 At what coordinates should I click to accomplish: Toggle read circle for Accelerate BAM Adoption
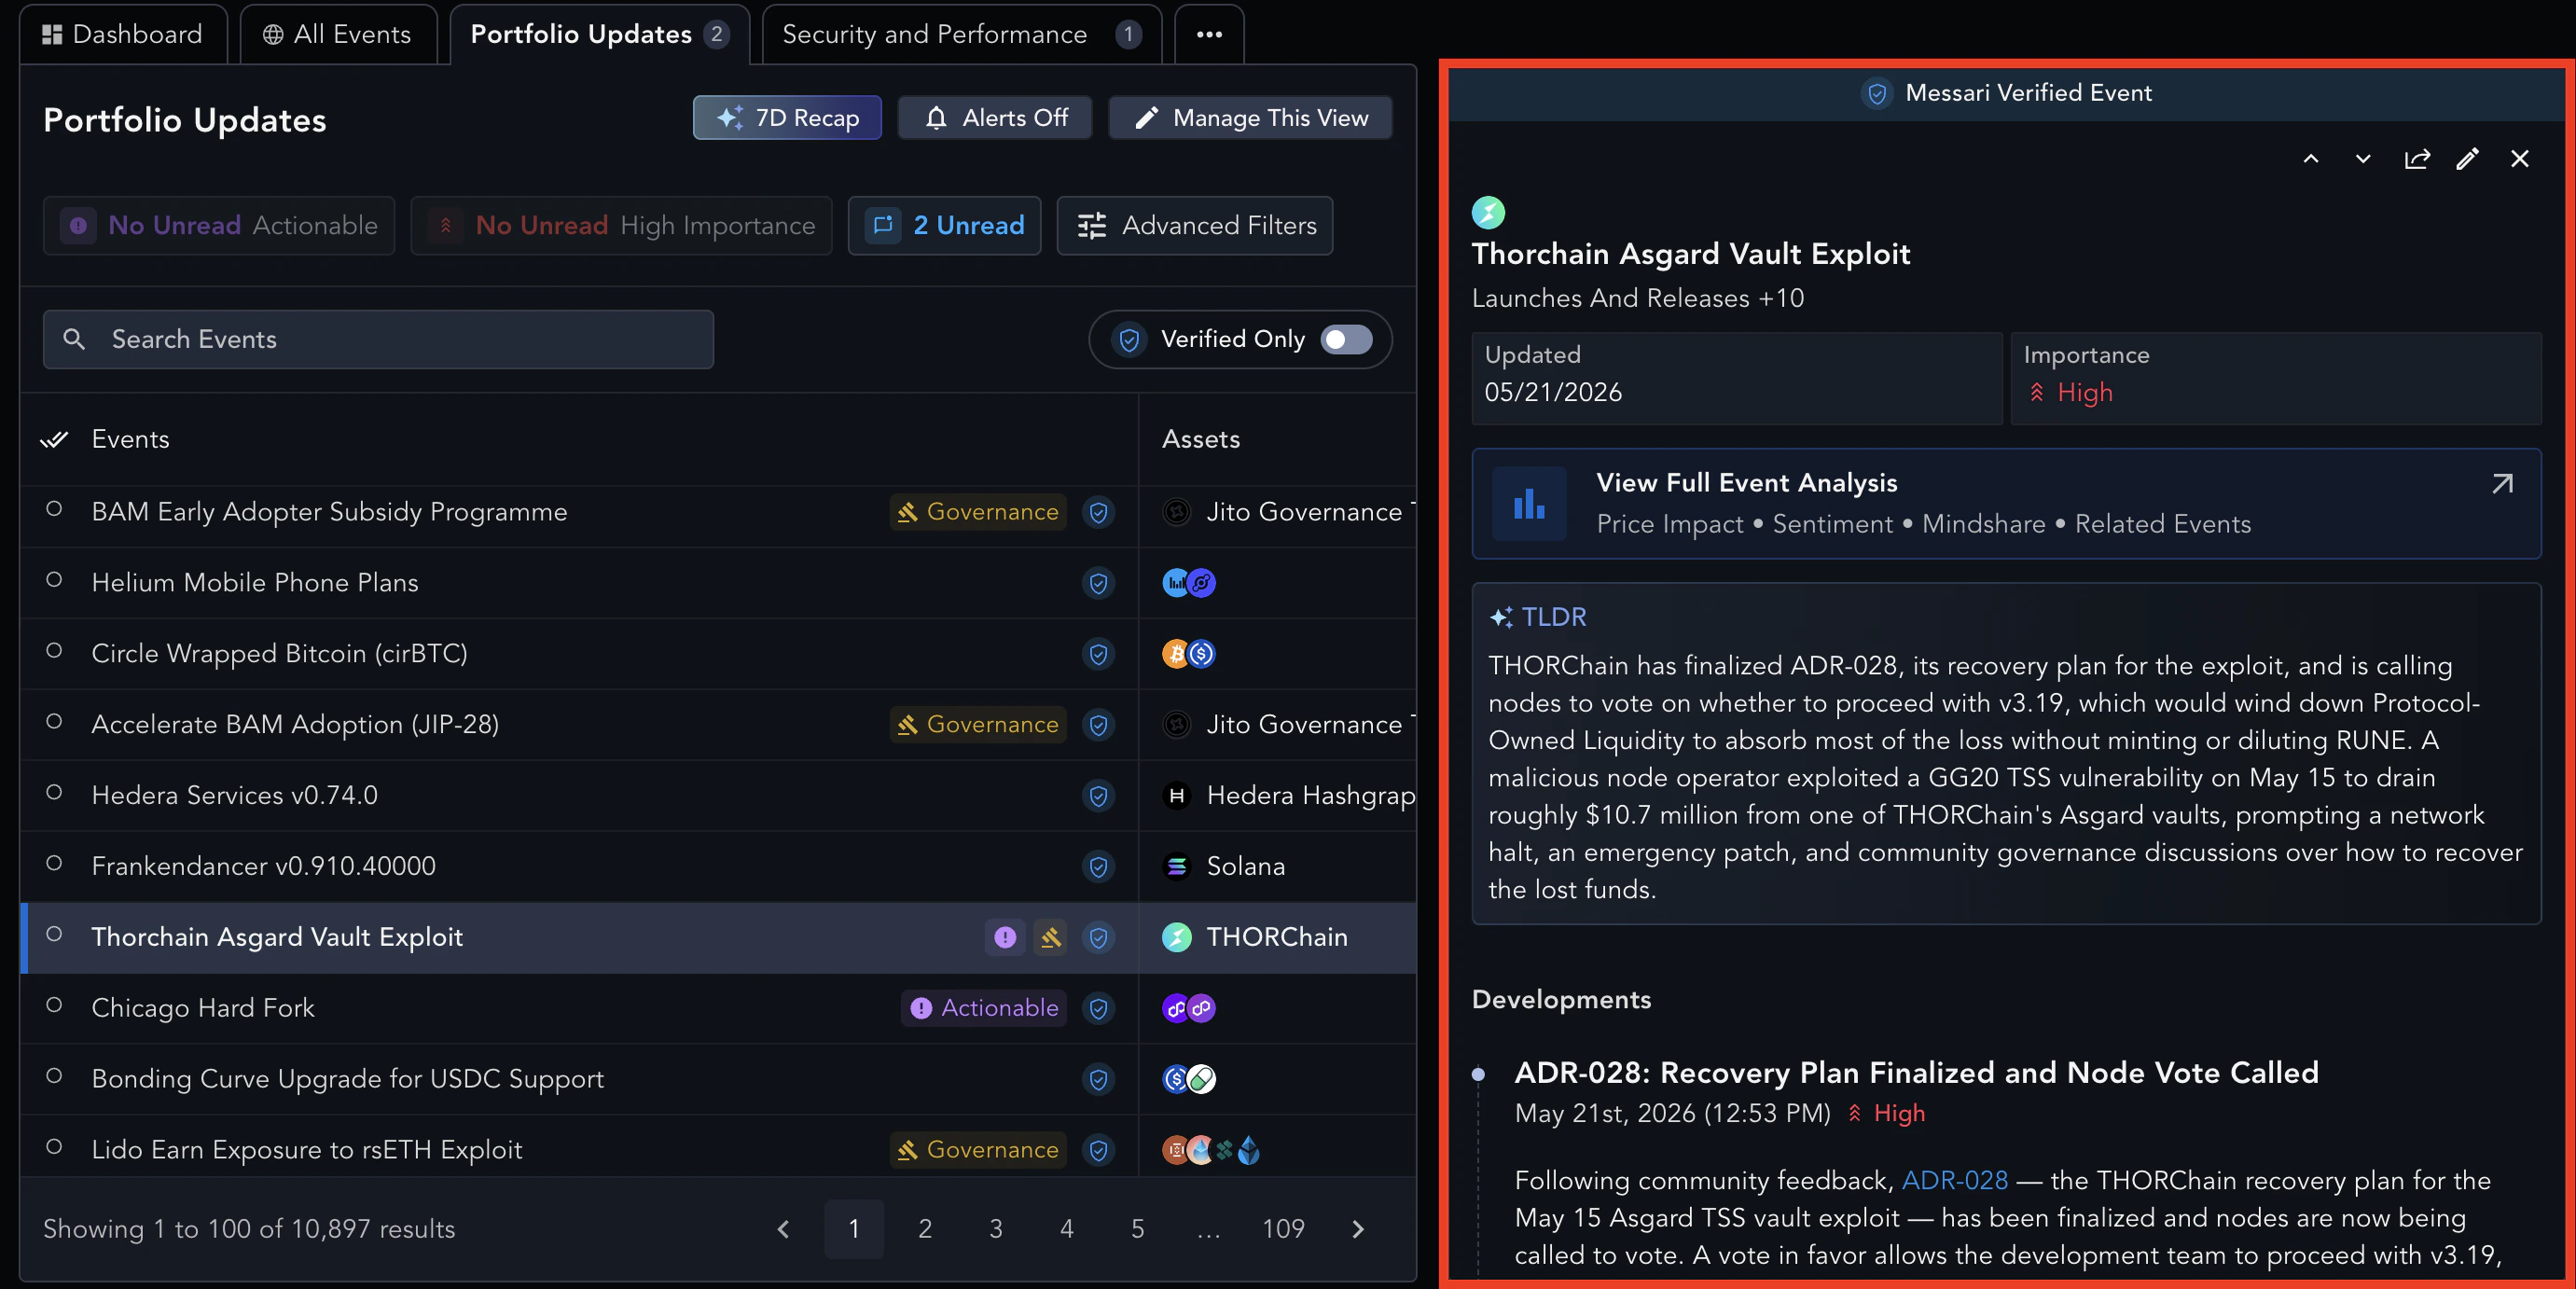click(x=54, y=722)
